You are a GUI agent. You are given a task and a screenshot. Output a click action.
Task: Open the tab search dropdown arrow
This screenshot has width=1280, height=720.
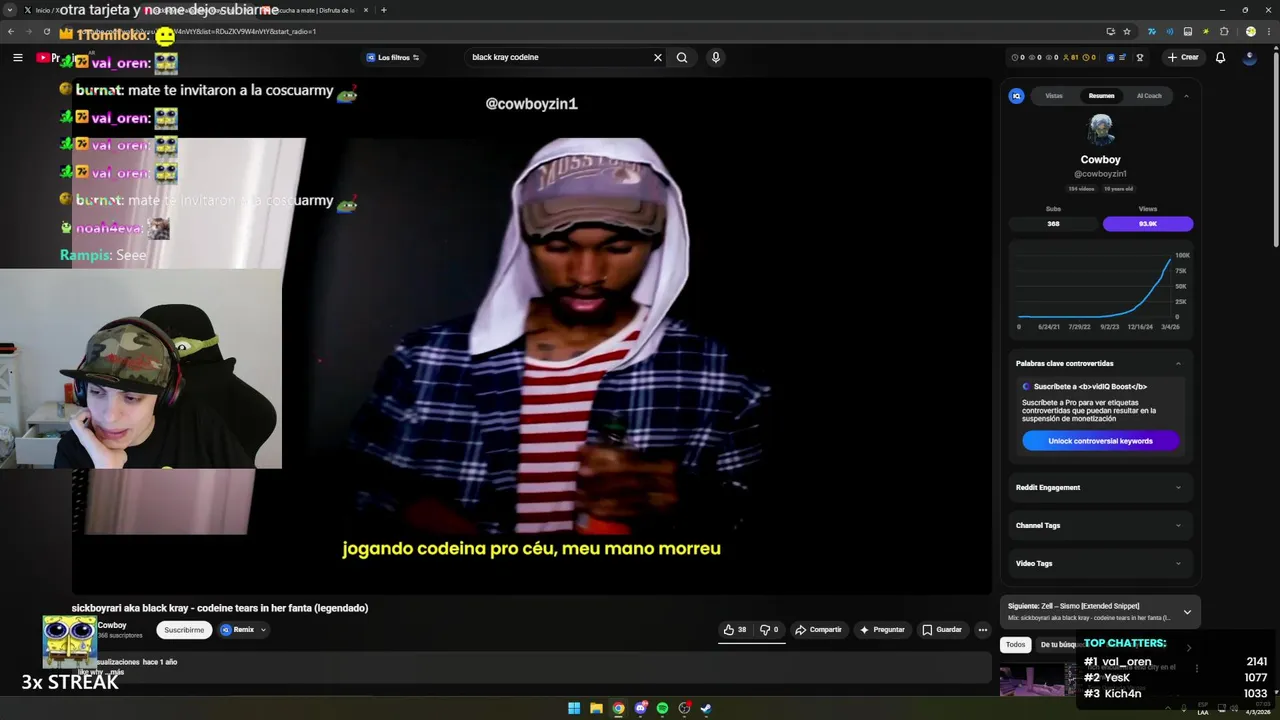pos(10,10)
